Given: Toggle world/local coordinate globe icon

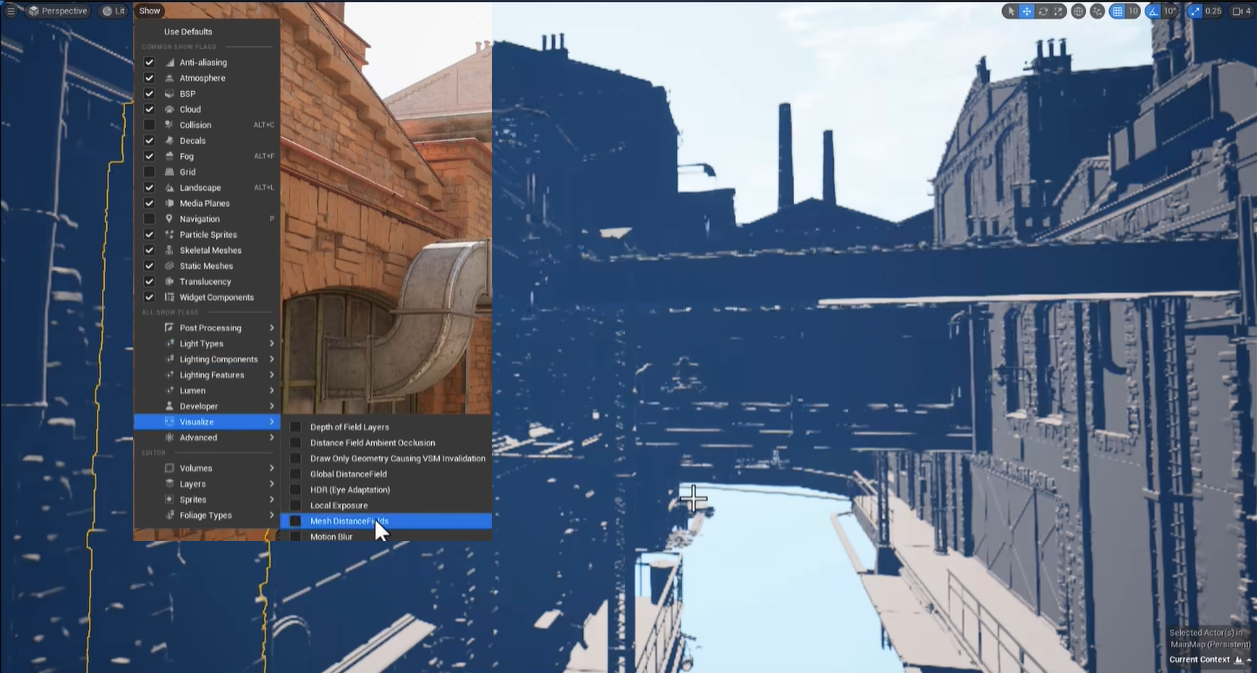Looking at the screenshot, I should [1078, 11].
